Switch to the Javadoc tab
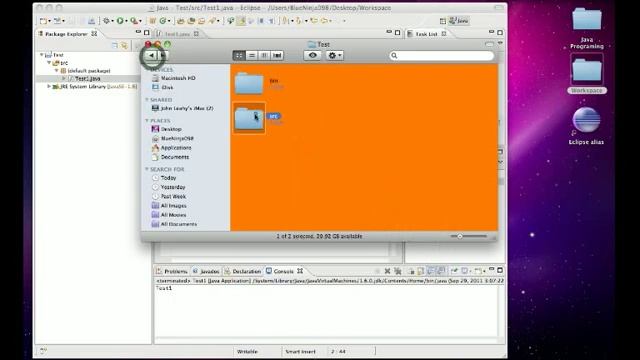Viewport: 640px width, 360px height. tap(206, 271)
